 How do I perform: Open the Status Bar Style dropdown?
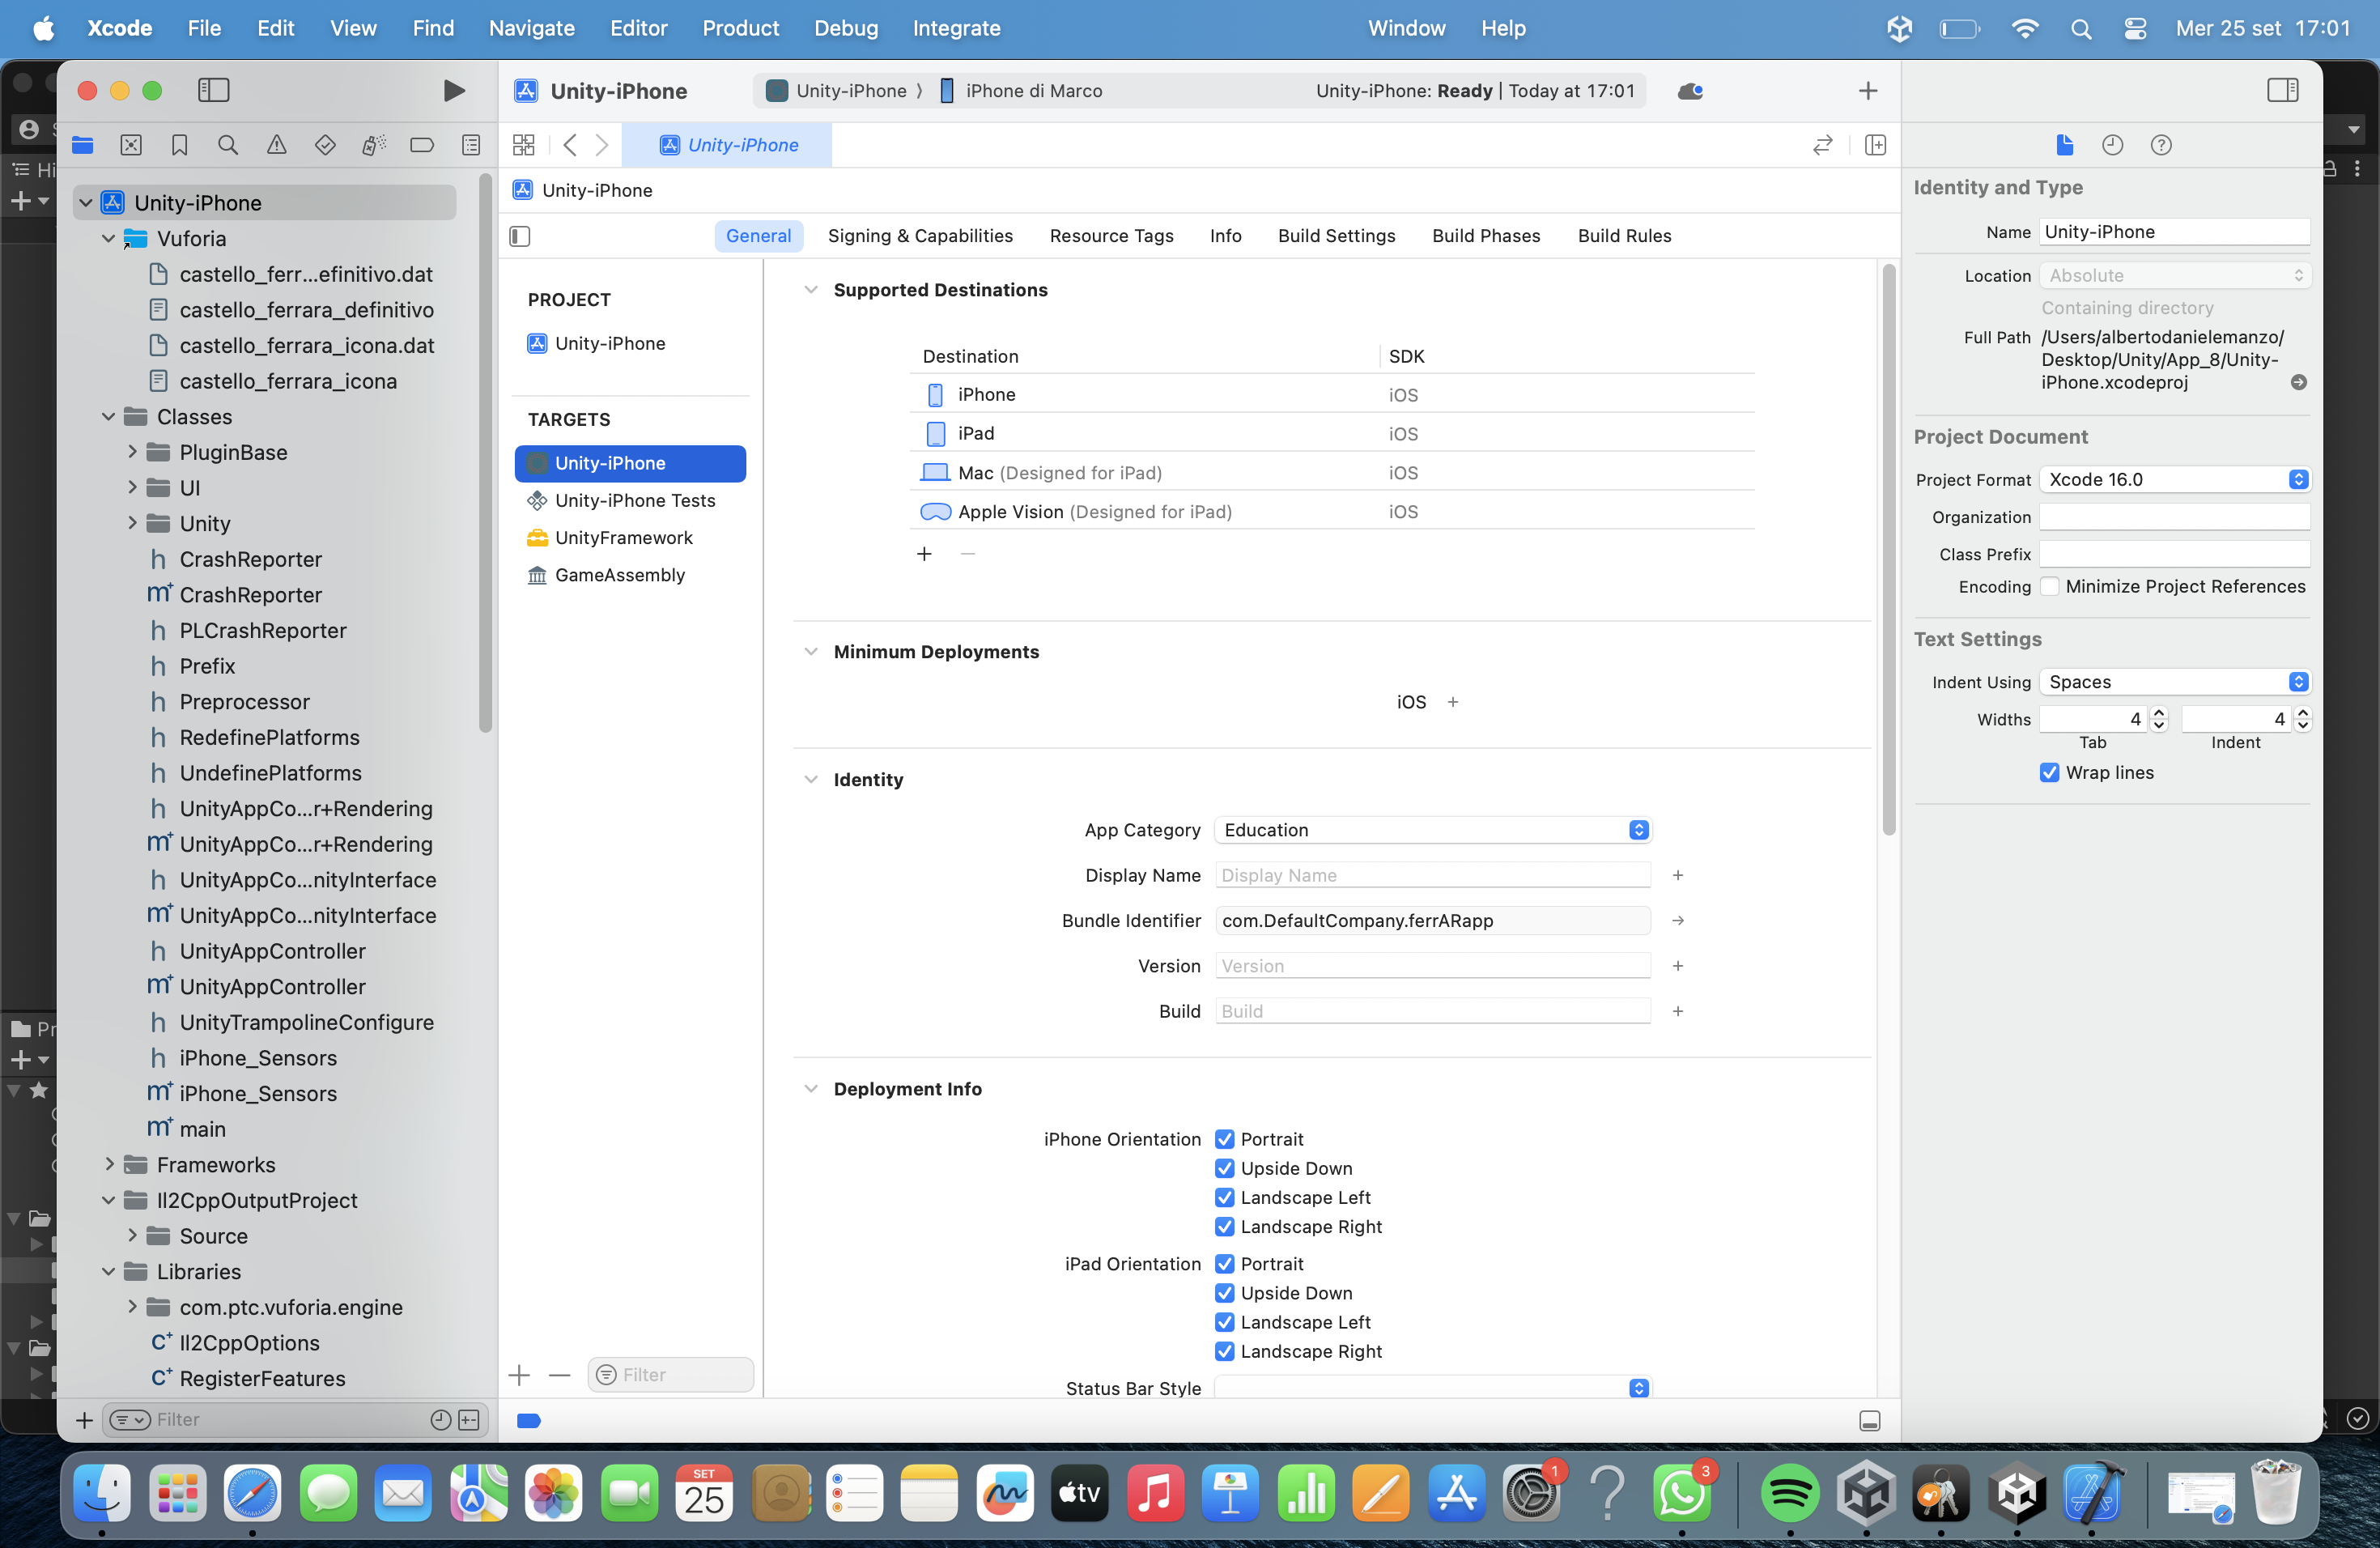(1432, 1388)
